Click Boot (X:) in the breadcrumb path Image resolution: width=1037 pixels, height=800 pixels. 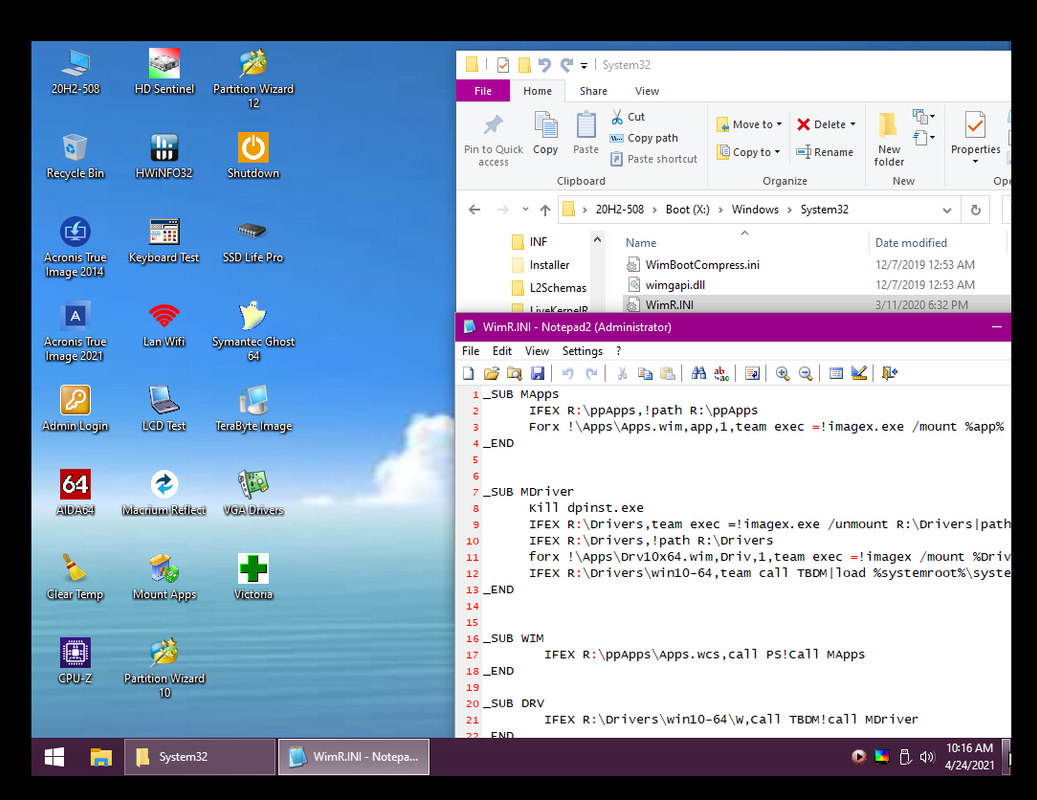(687, 210)
